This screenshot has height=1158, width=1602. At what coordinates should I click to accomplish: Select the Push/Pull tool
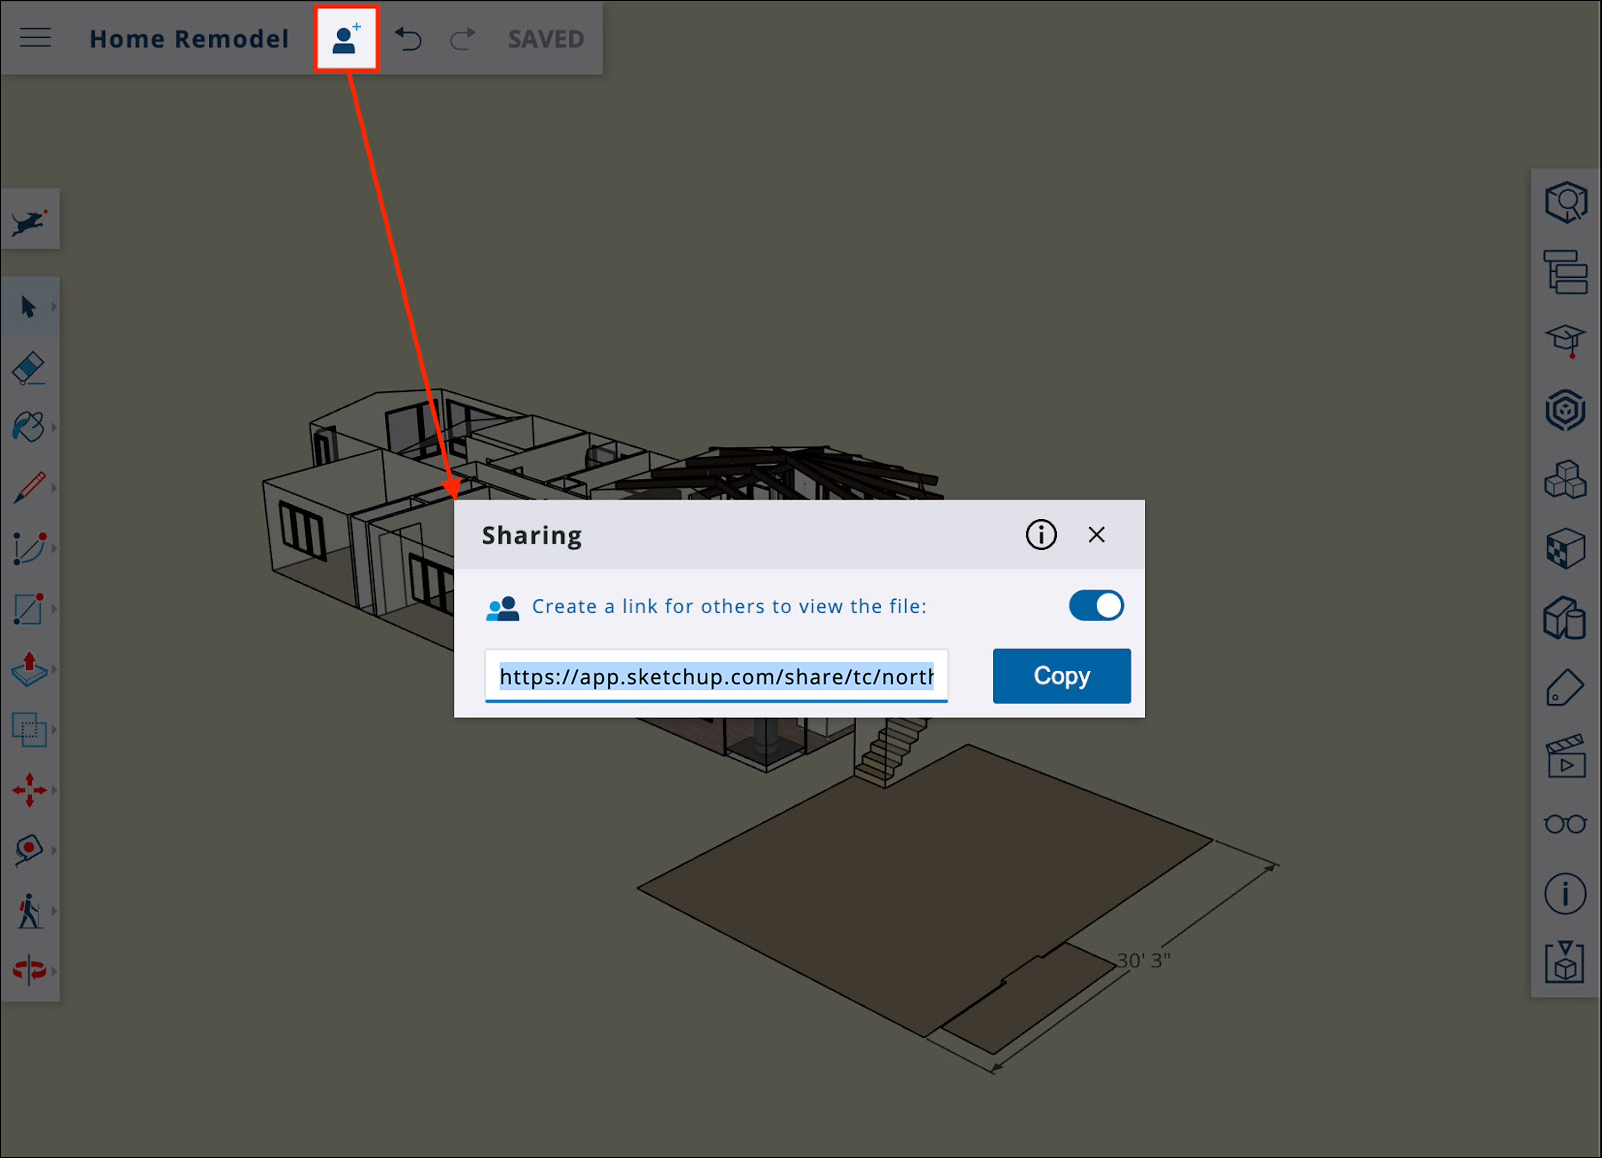click(29, 669)
